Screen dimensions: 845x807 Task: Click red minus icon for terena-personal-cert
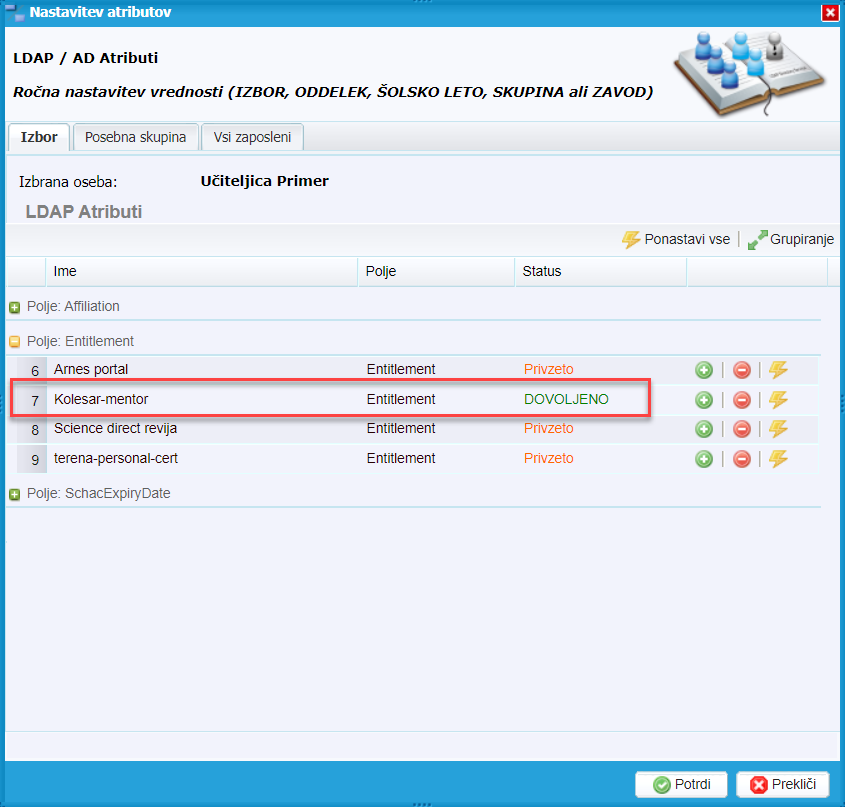[741, 459]
